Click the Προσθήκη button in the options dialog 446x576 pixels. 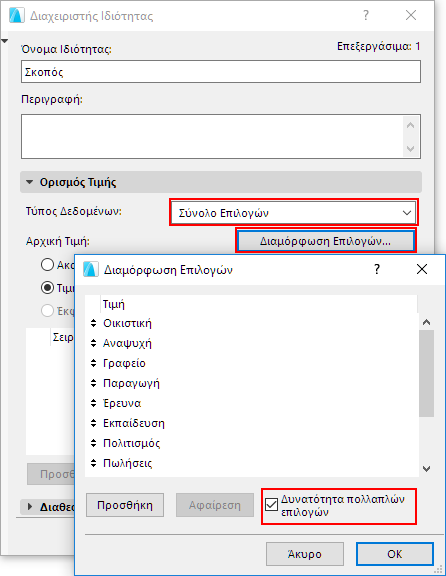pyautogui.click(x=125, y=505)
